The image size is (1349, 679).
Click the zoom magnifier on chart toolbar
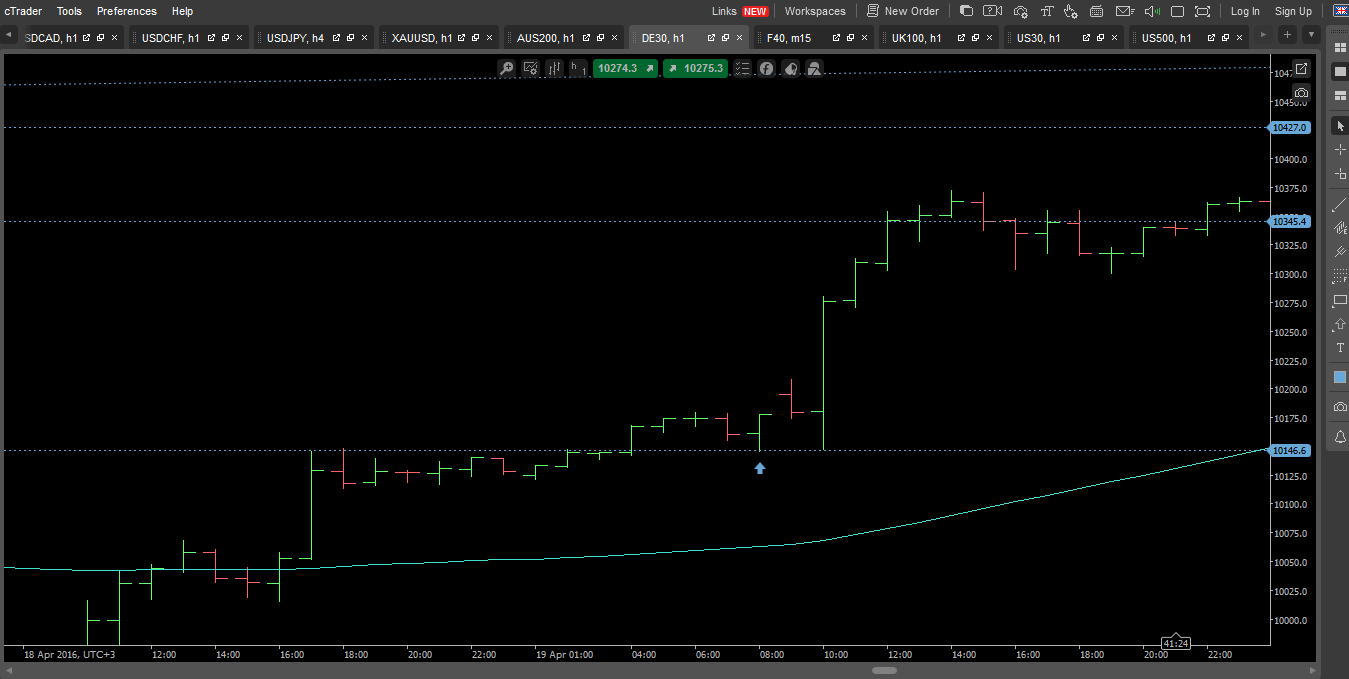tap(507, 68)
